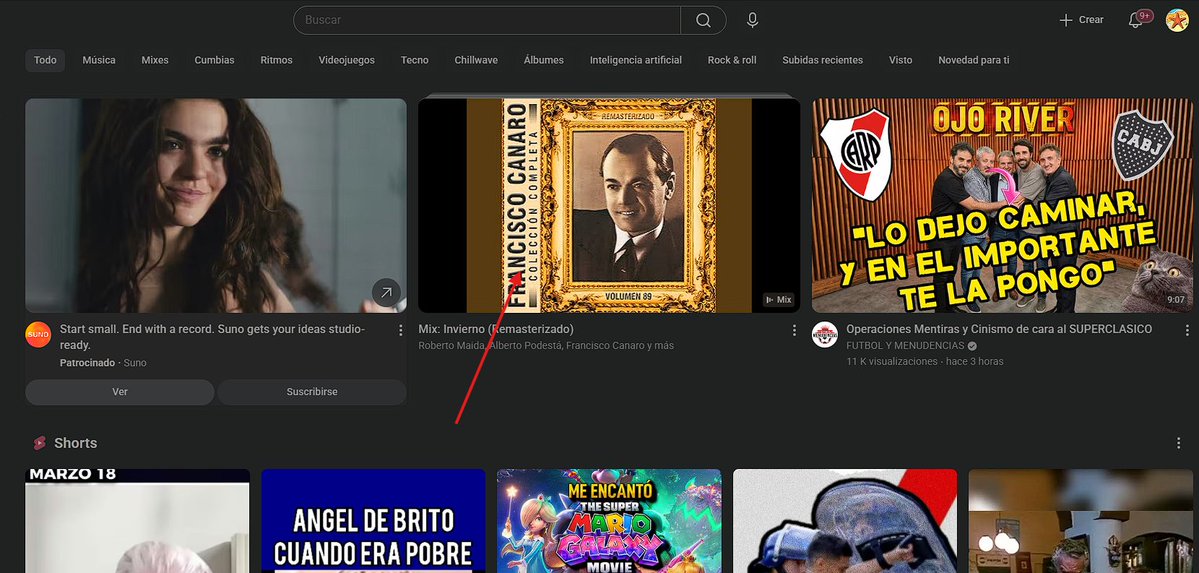
Task: Open the MARZO 18 short
Action: 138,521
